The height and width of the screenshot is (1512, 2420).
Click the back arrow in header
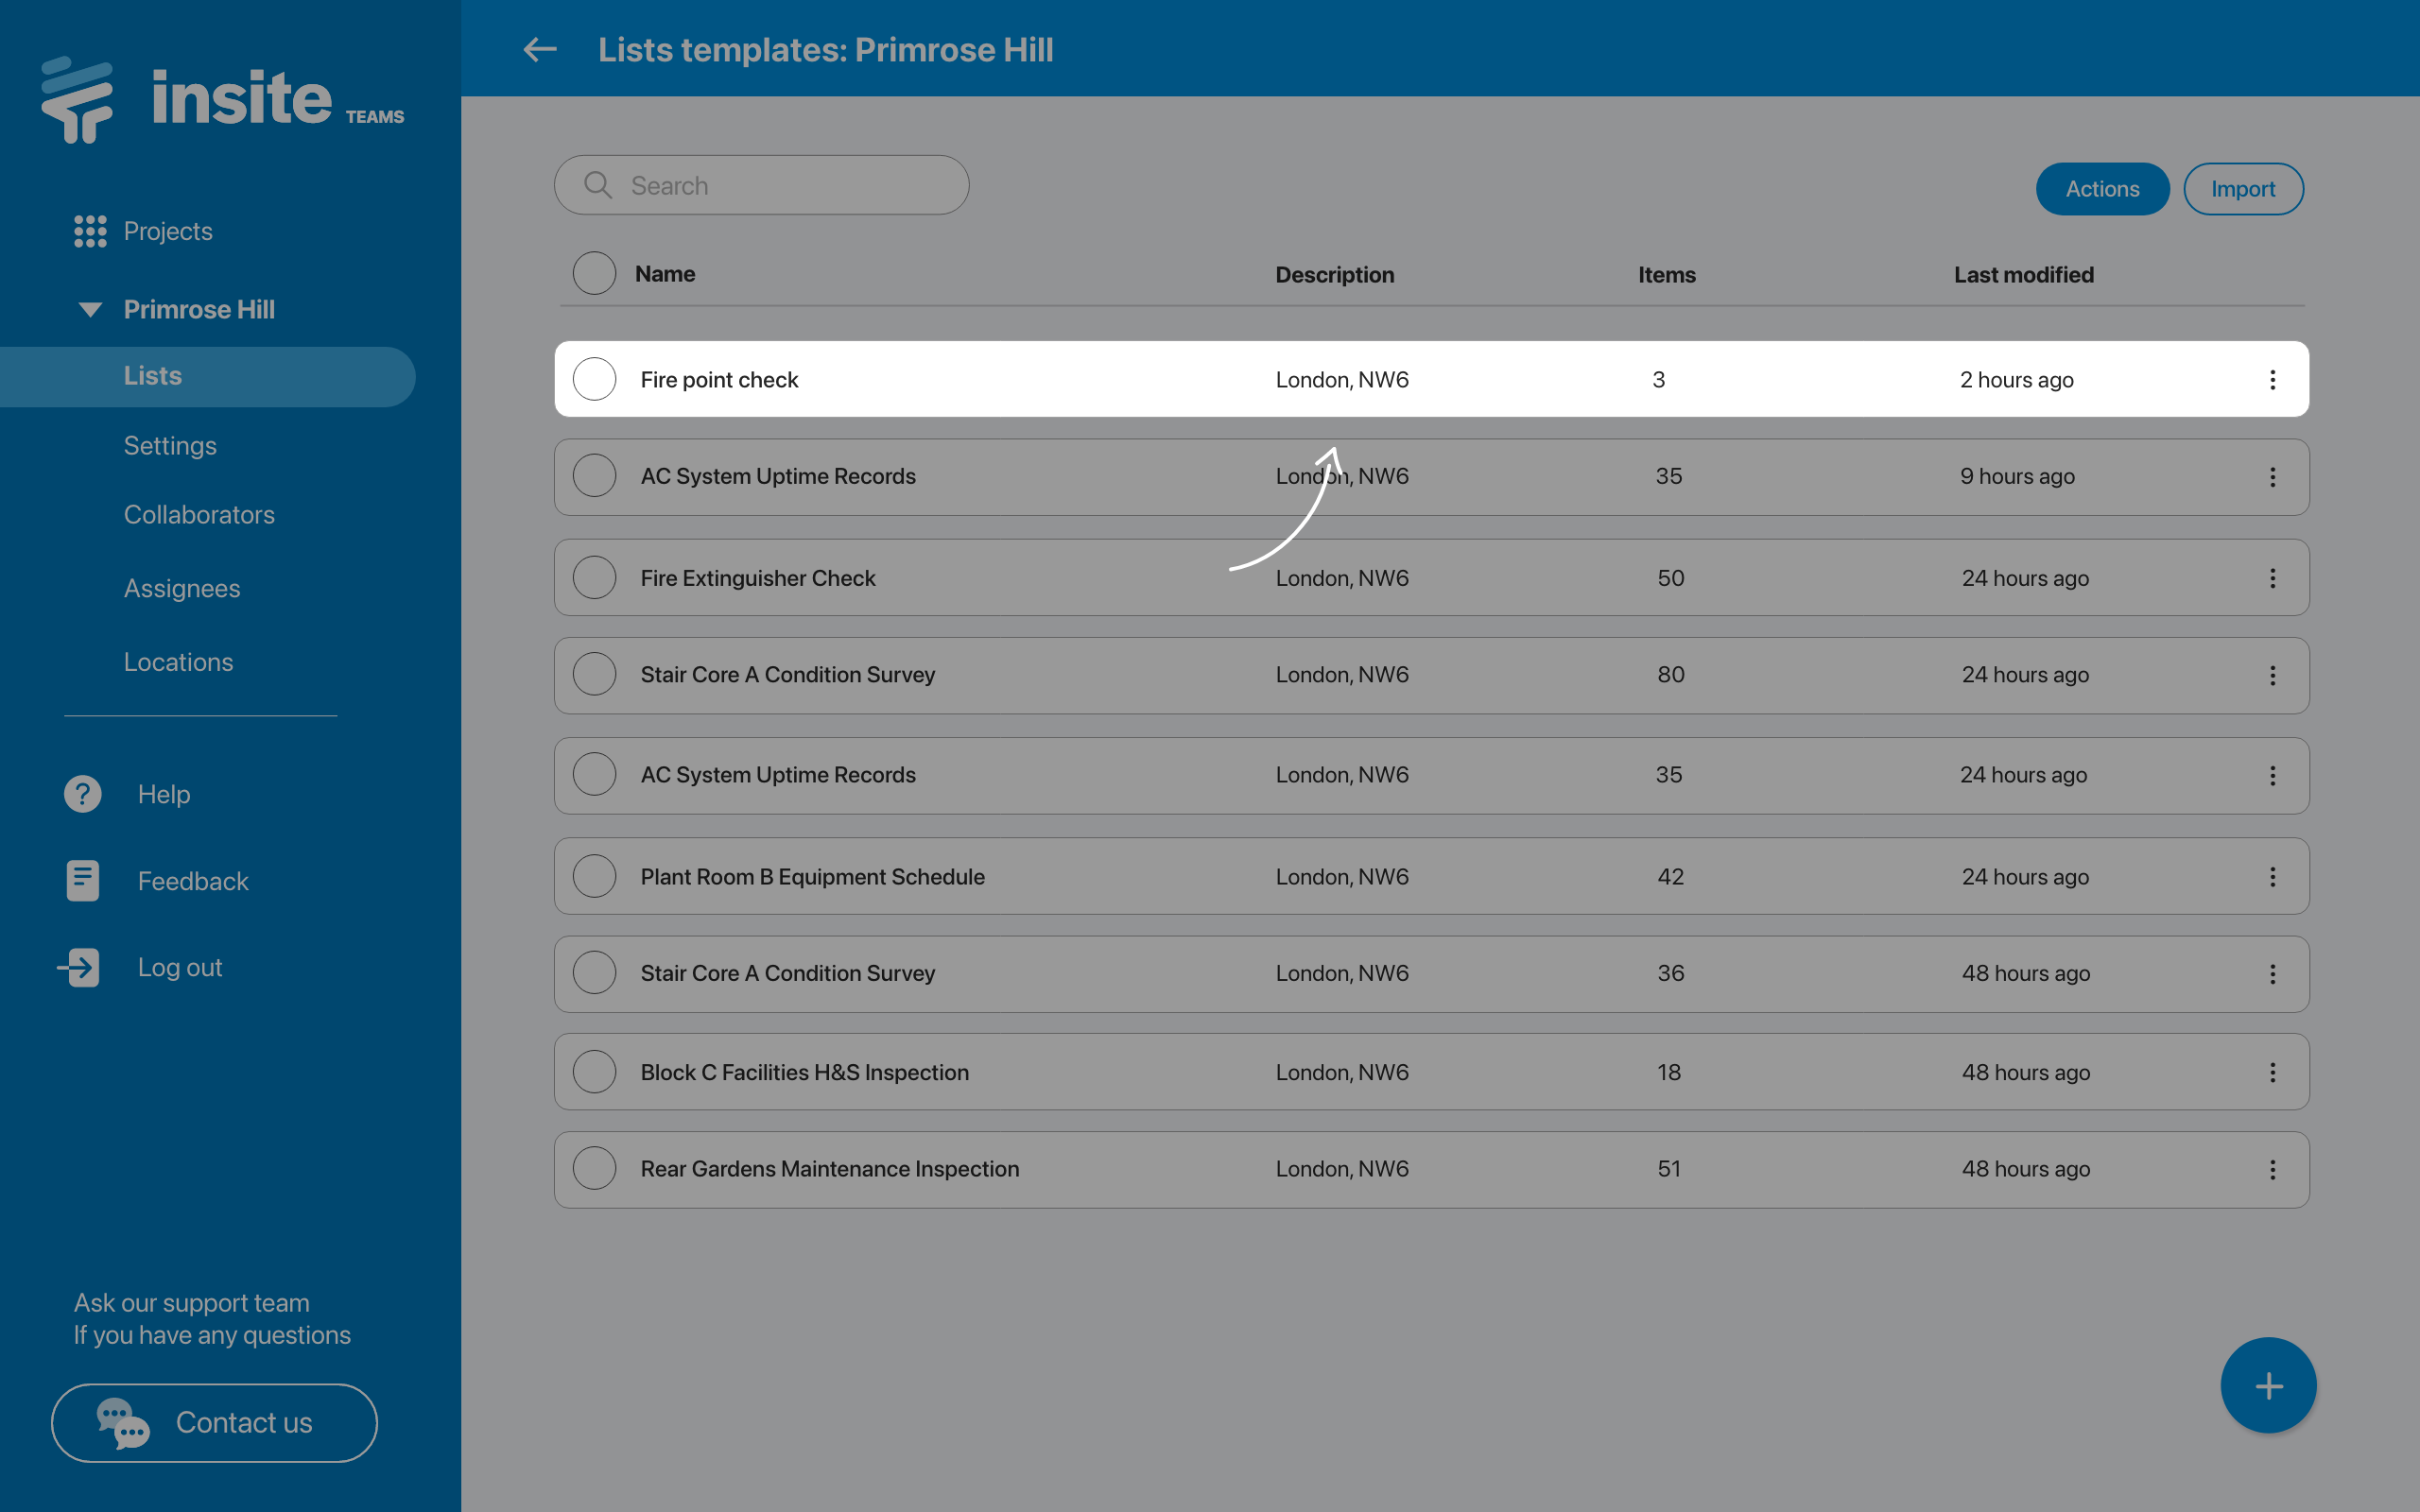(x=540, y=49)
